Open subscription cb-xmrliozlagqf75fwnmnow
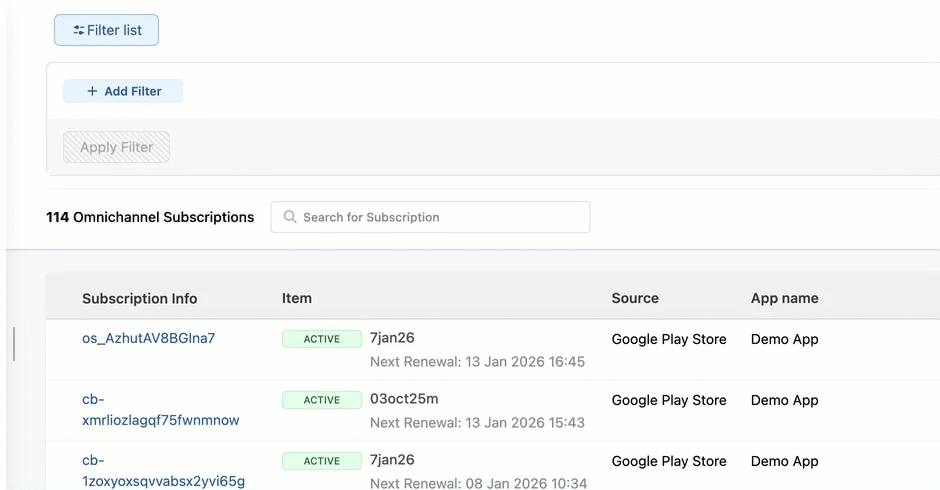 pyautogui.click(x=160, y=410)
